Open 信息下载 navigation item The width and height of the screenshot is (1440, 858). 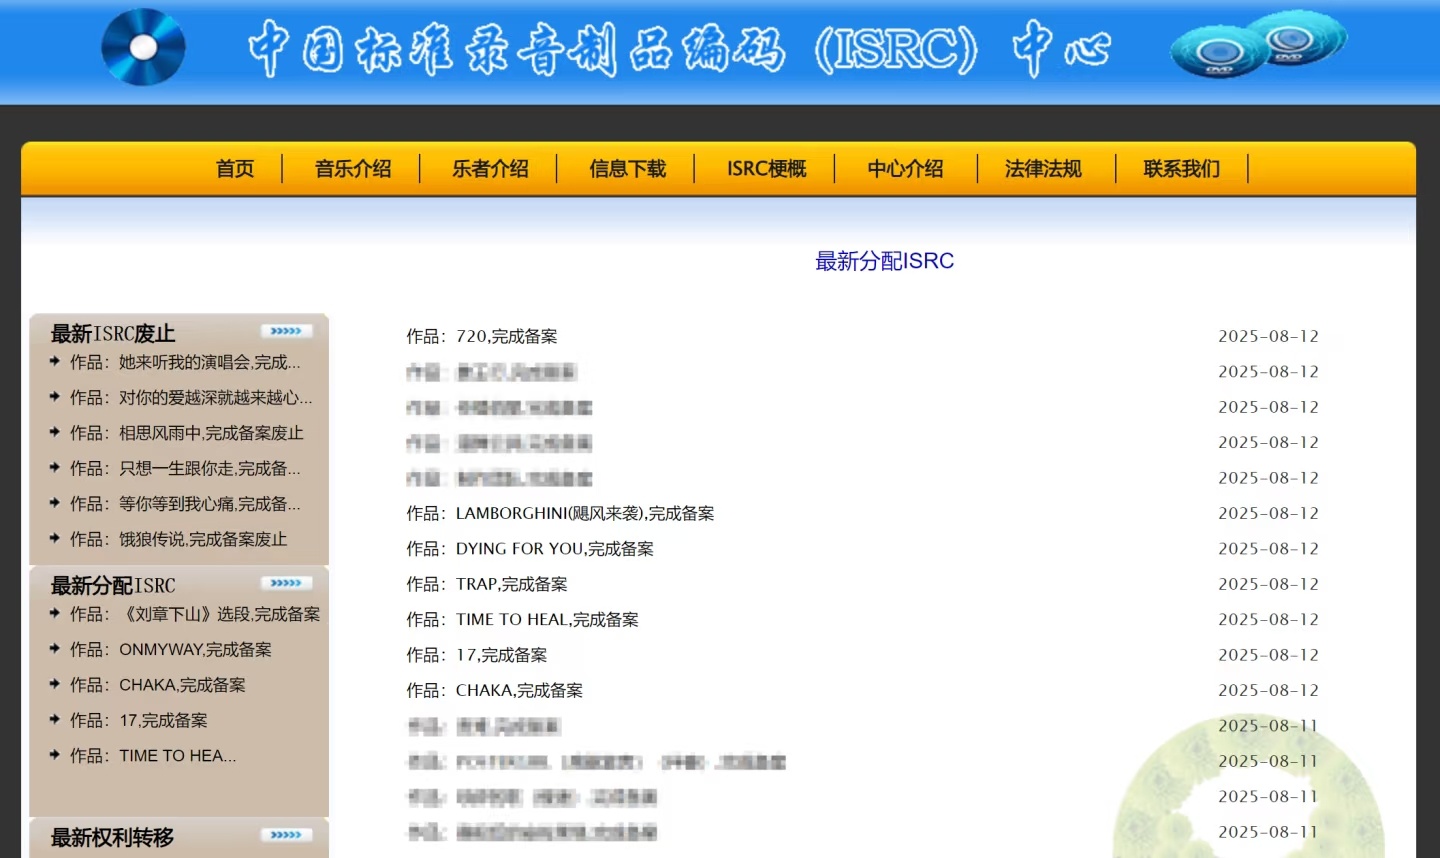[627, 169]
